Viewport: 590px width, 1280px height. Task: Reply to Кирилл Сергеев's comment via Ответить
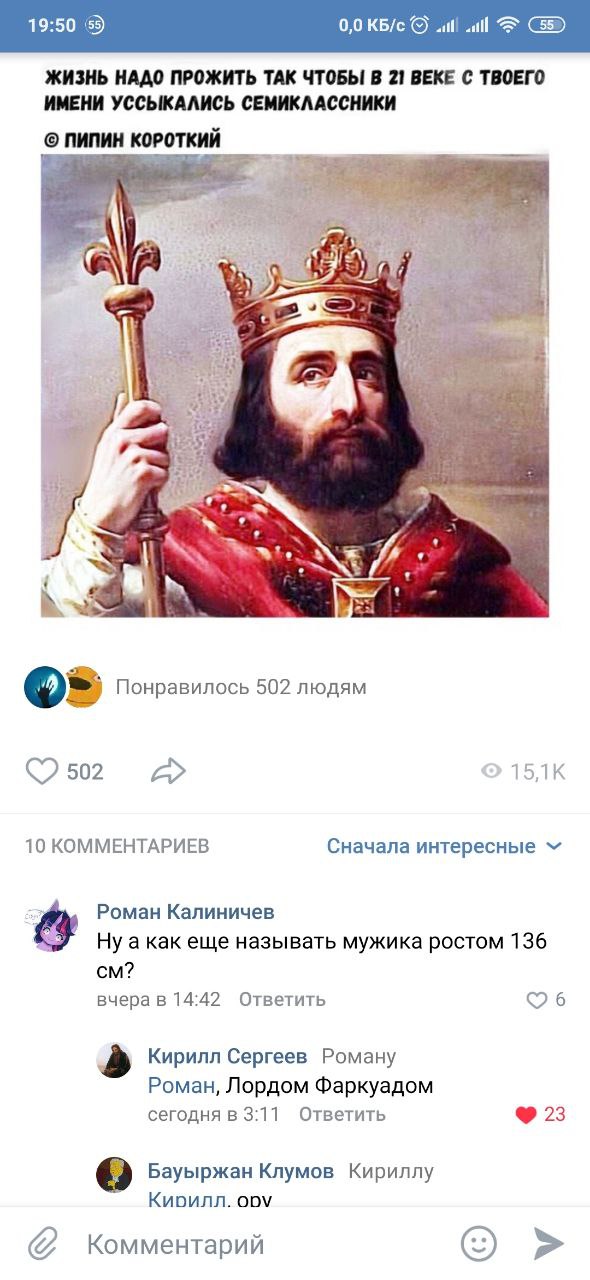(342, 1114)
